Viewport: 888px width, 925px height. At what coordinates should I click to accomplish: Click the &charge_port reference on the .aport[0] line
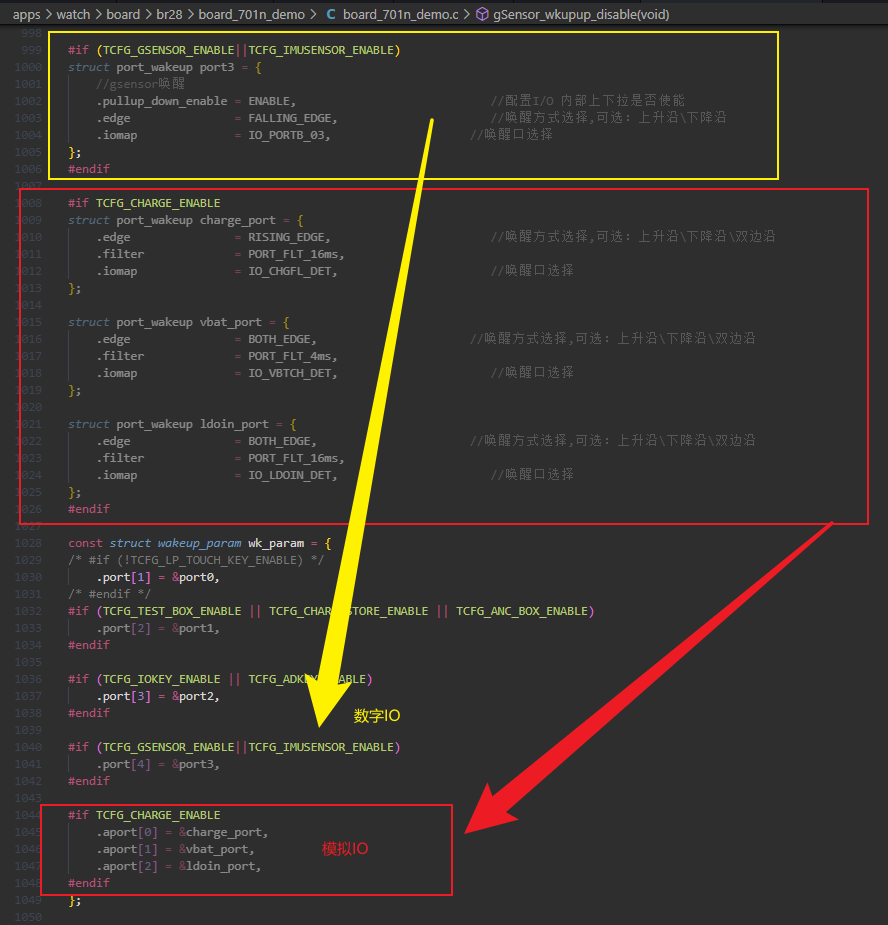(221, 832)
